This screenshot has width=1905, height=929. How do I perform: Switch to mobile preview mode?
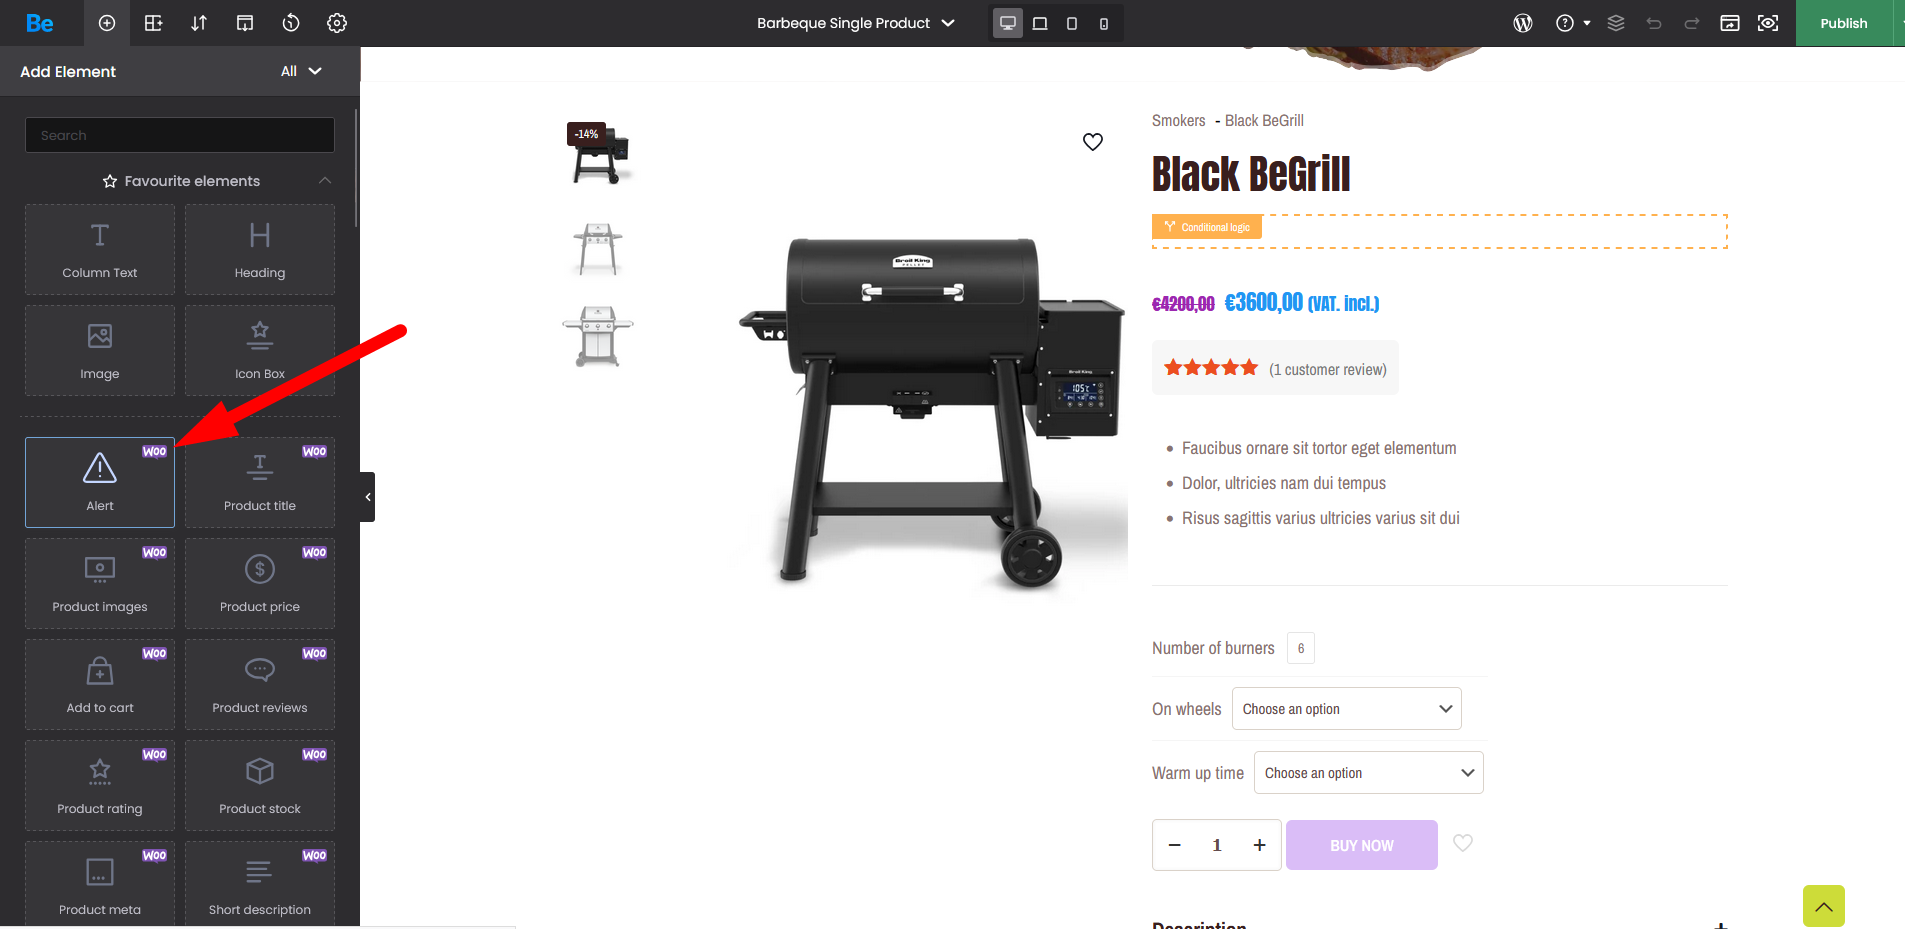click(x=1104, y=23)
